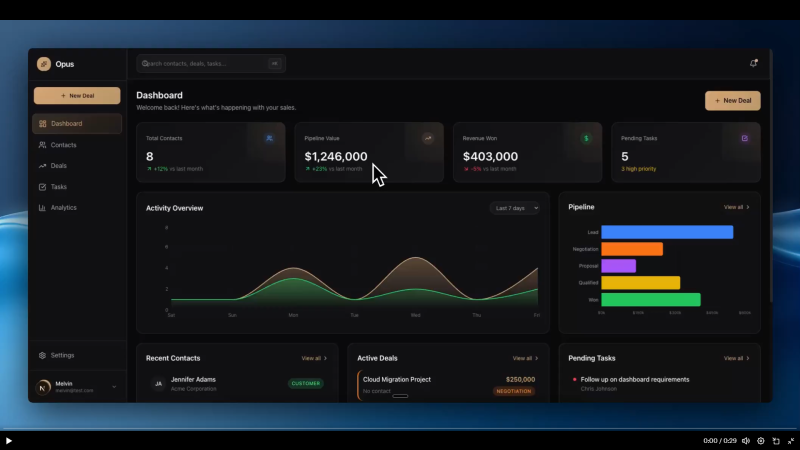Screen dimensions: 800x450
Task: Open the Last 7 days dropdown
Action: (x=515, y=208)
